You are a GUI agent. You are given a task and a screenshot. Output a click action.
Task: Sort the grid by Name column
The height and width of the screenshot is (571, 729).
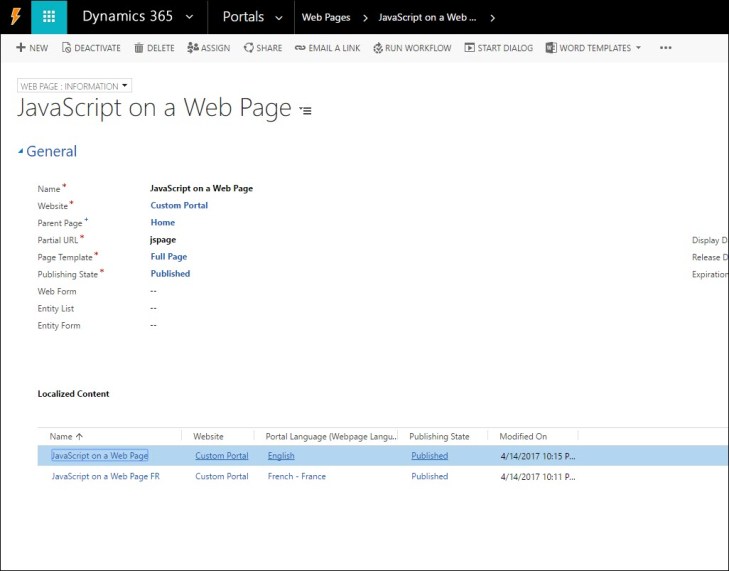(x=67, y=436)
